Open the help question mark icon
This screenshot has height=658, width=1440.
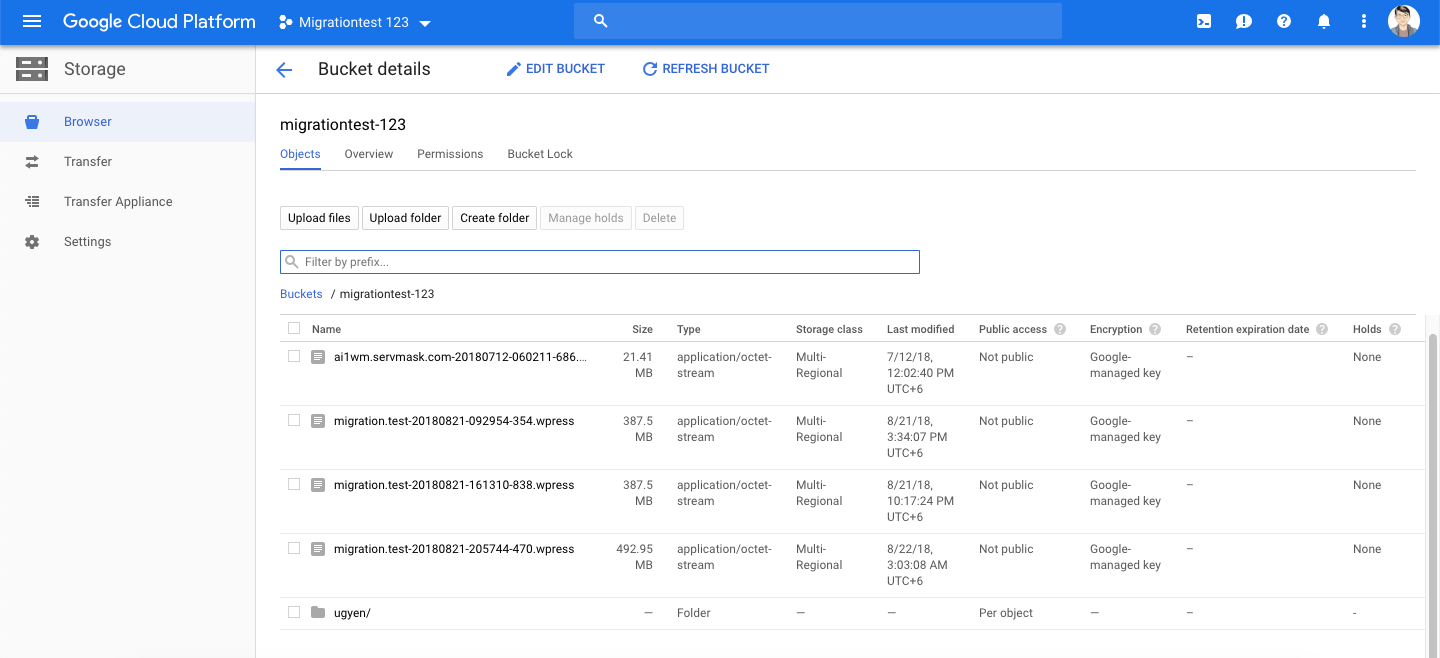[1284, 22]
